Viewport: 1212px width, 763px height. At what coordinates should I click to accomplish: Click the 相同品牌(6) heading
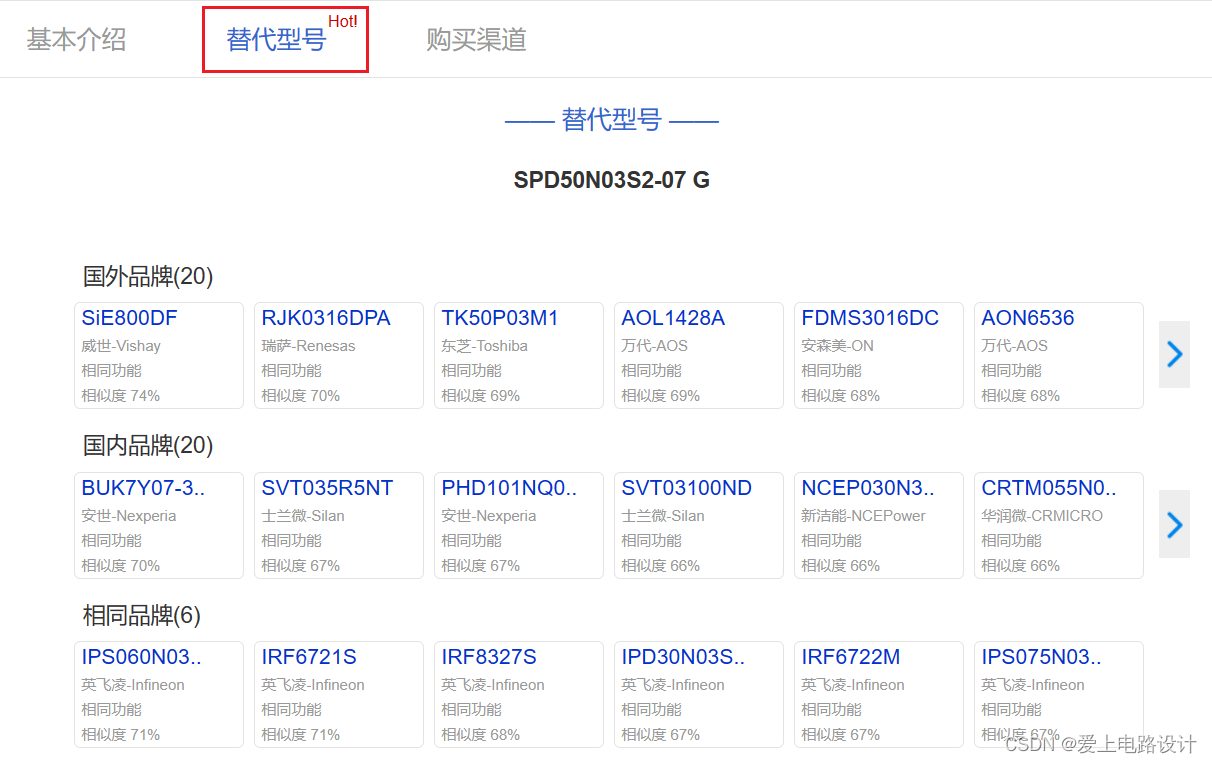(x=141, y=615)
